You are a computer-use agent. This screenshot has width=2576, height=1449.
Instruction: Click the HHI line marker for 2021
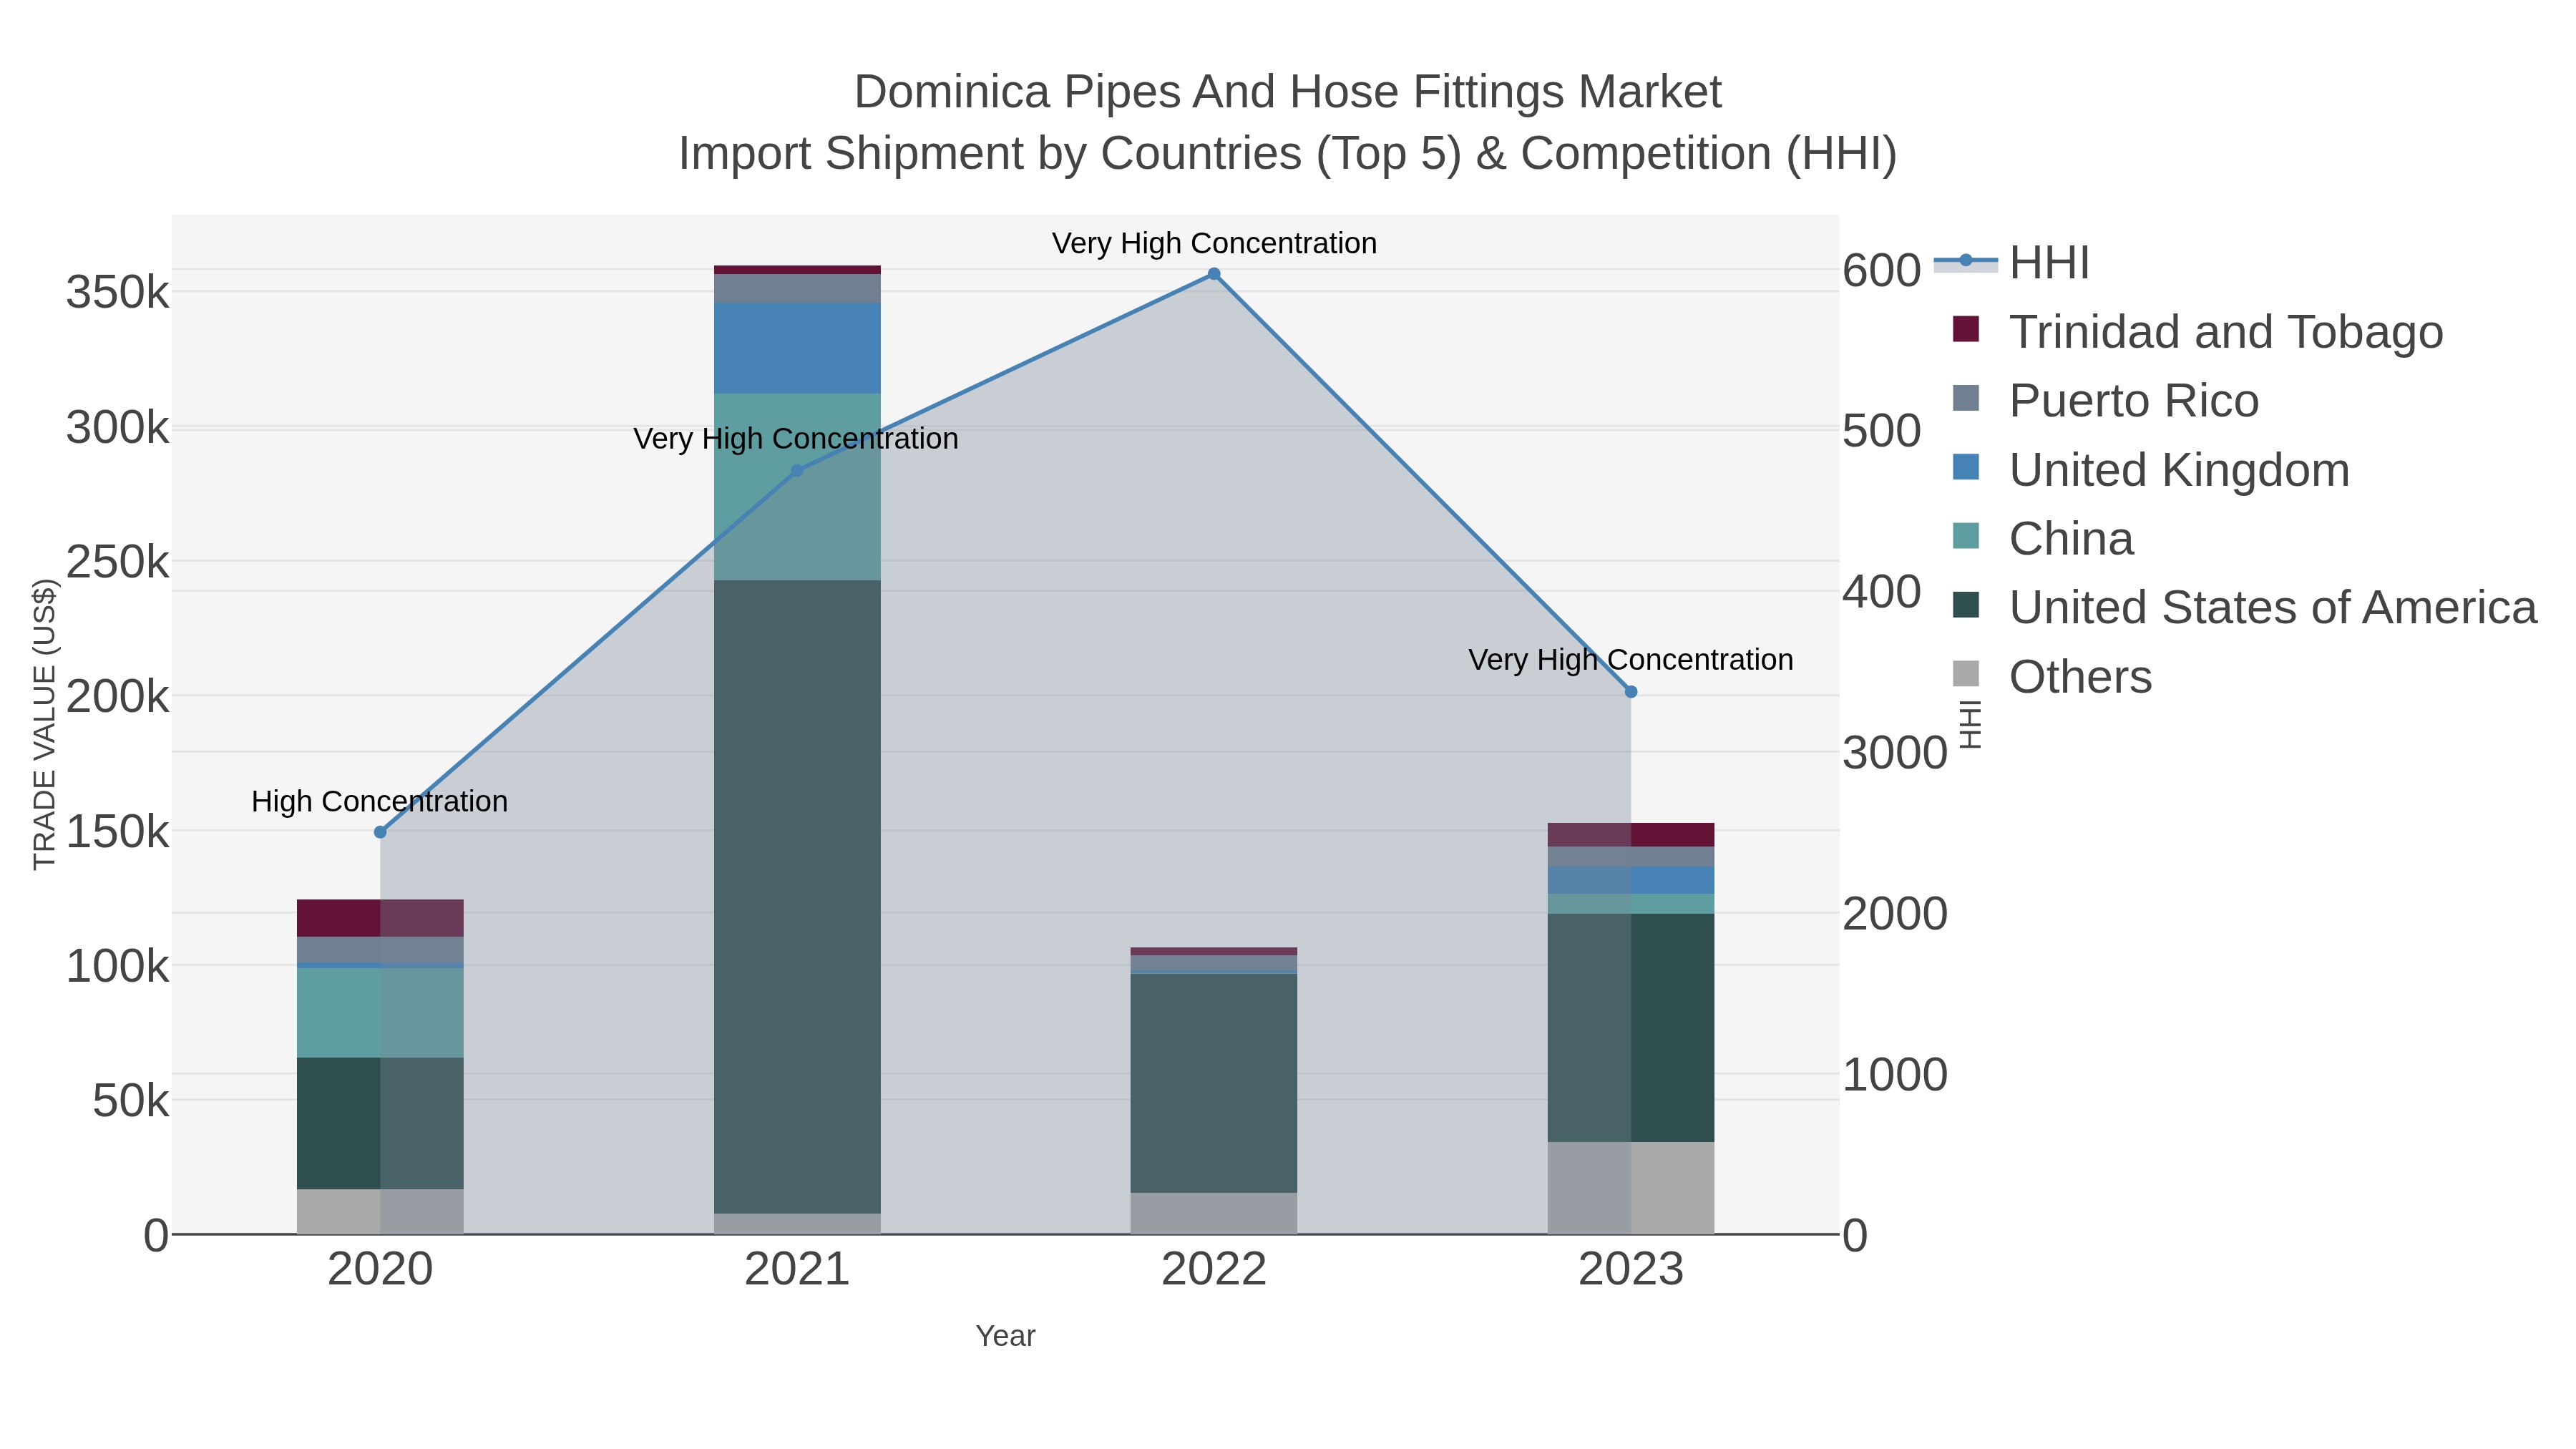pyautogui.click(x=797, y=471)
